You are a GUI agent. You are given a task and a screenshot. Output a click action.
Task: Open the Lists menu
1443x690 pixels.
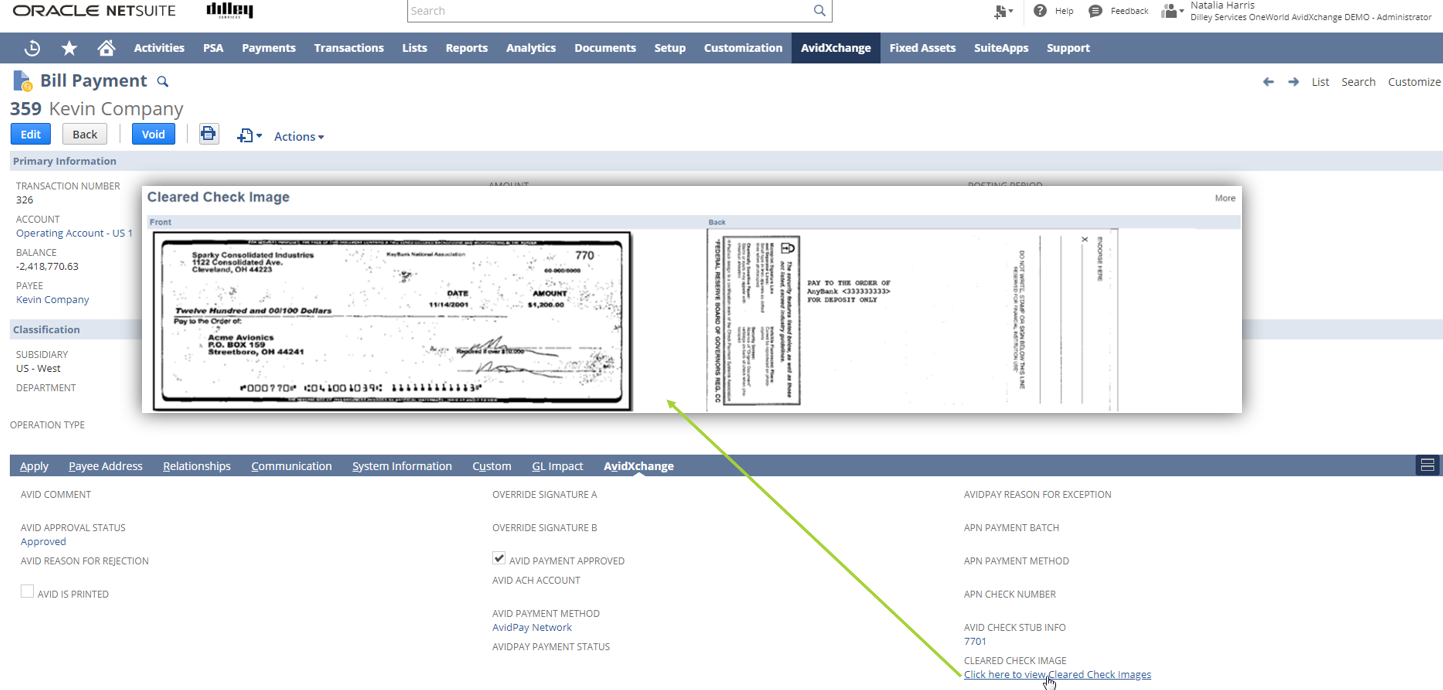tap(415, 48)
